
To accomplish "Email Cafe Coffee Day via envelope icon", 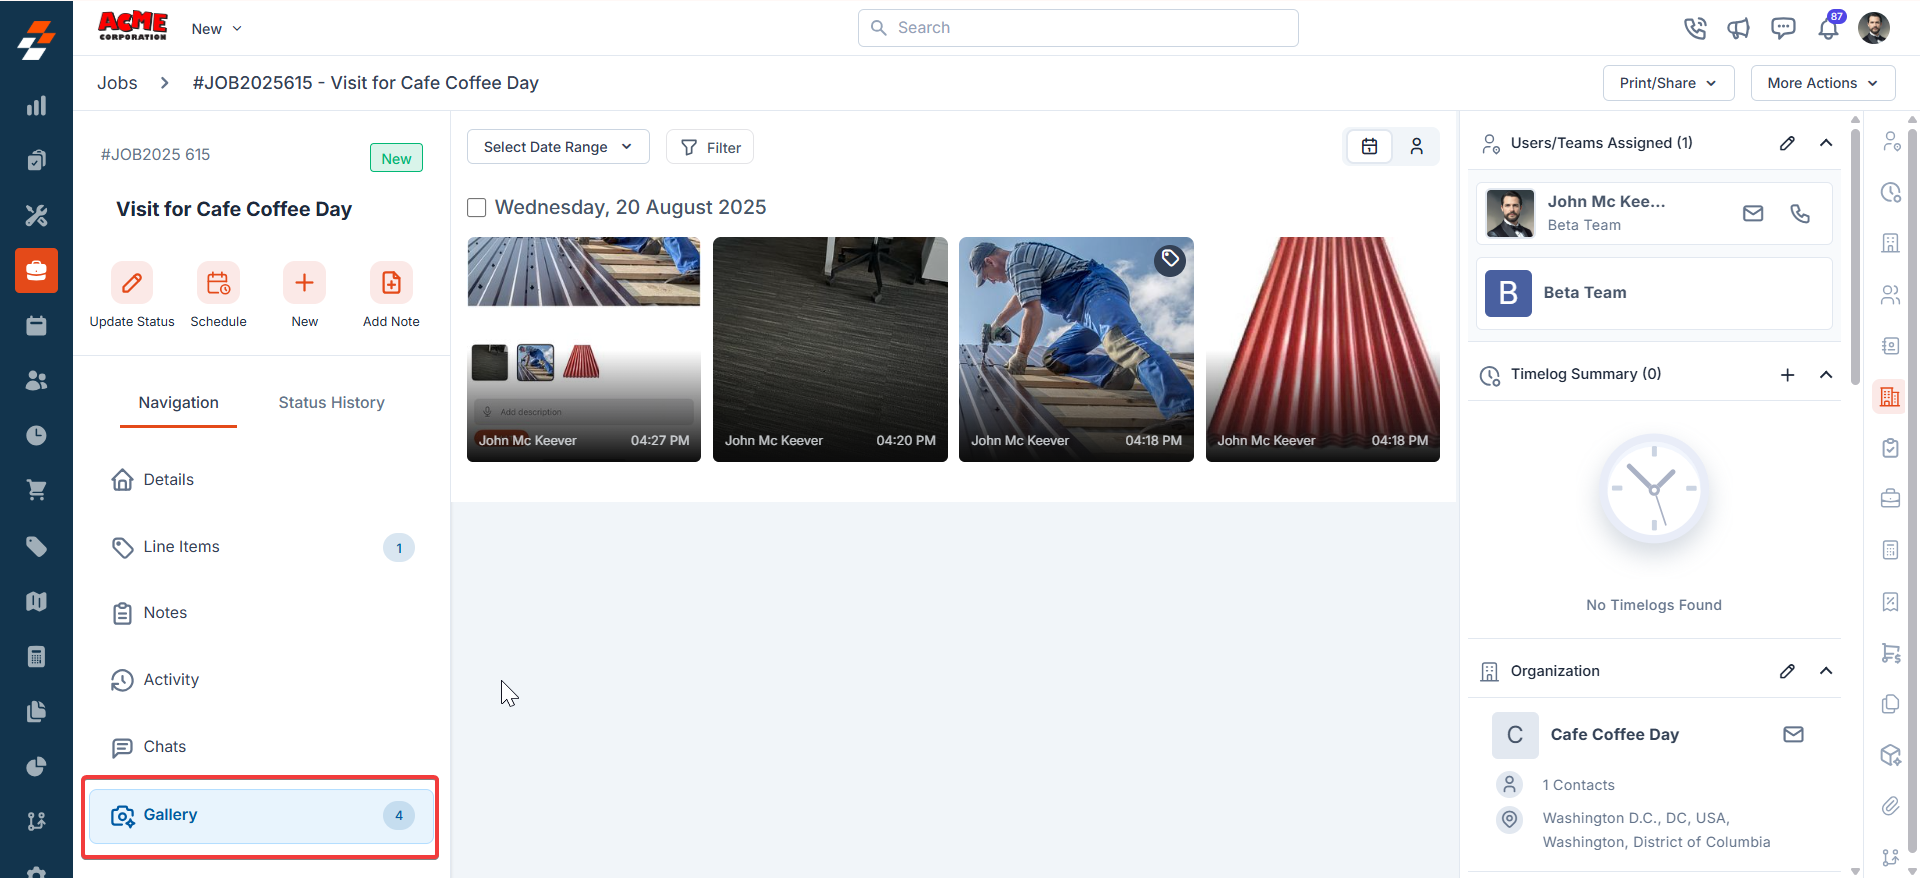I will [x=1794, y=734].
